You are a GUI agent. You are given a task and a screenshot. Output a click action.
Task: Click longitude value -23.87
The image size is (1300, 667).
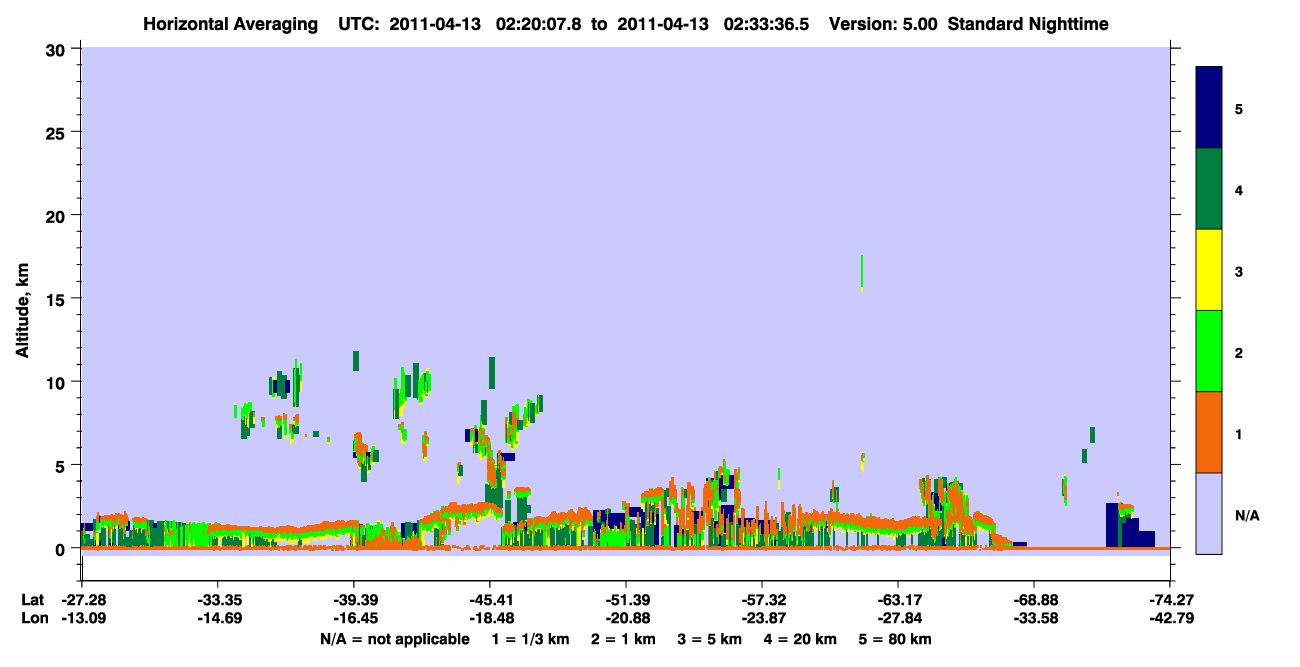762,619
